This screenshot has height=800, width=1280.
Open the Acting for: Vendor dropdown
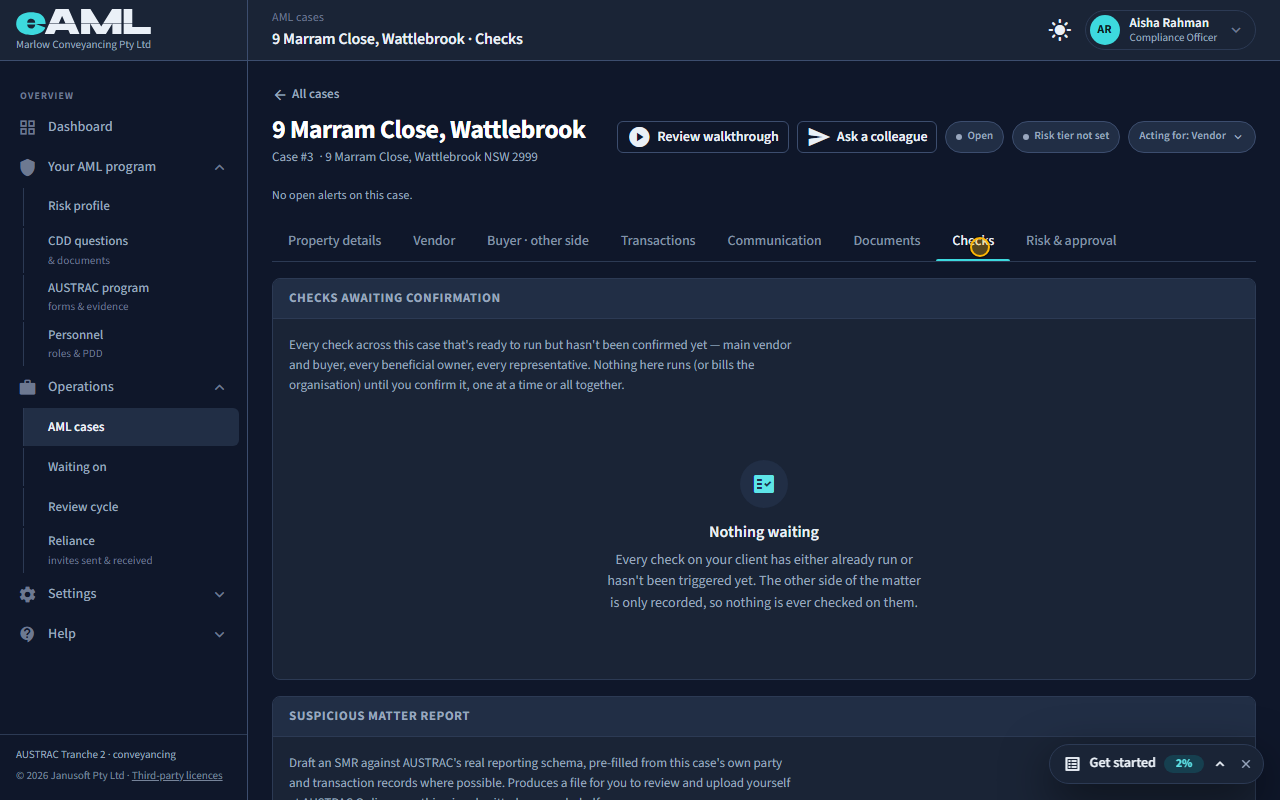click(x=1191, y=137)
